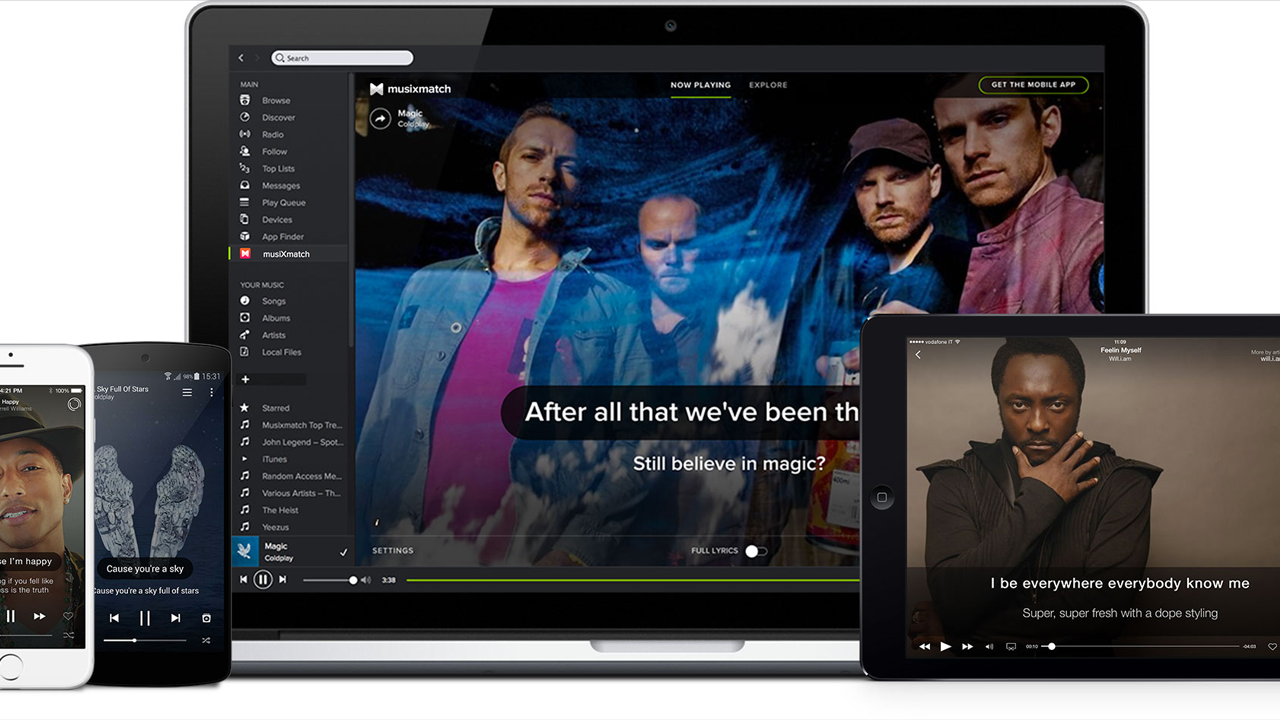The height and width of the screenshot is (720, 1280).
Task: Click the new playlist plus button
Action: click(245, 379)
